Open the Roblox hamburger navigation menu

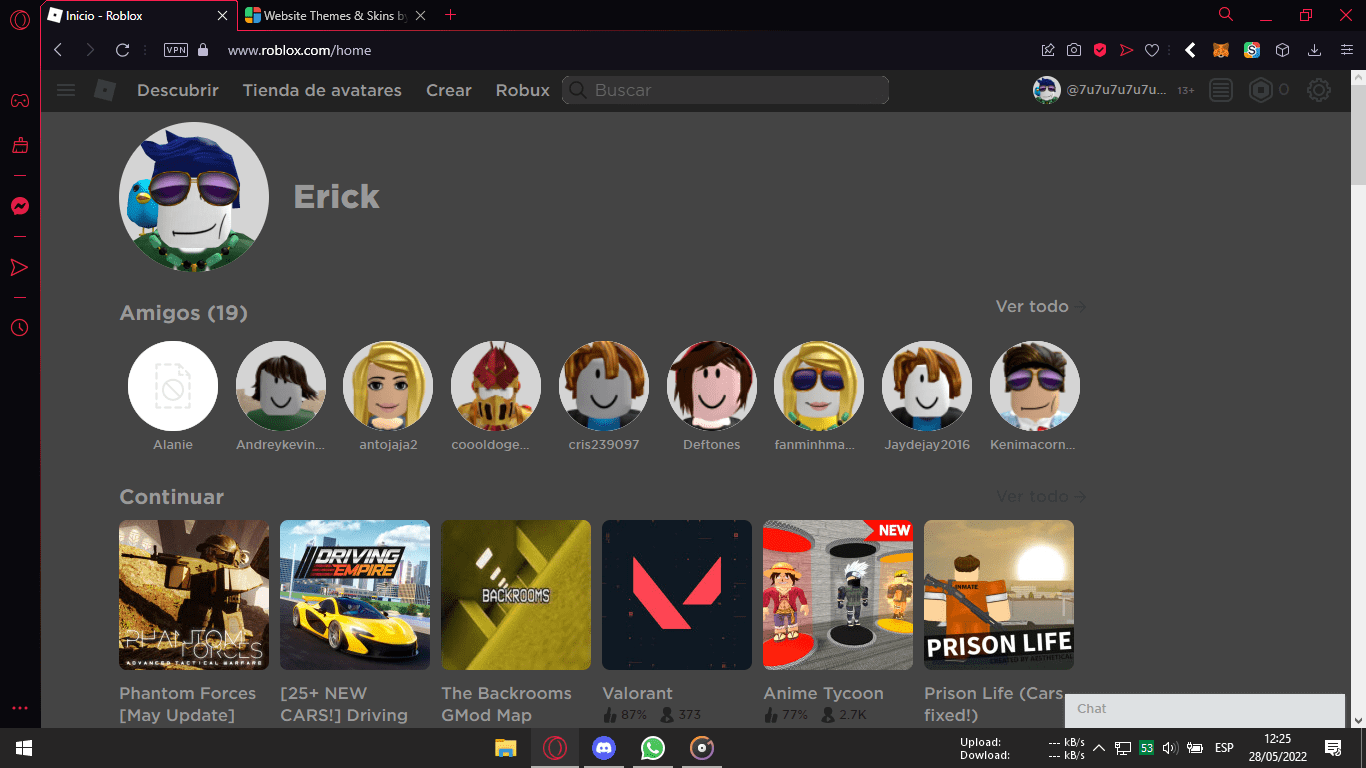[x=65, y=90]
